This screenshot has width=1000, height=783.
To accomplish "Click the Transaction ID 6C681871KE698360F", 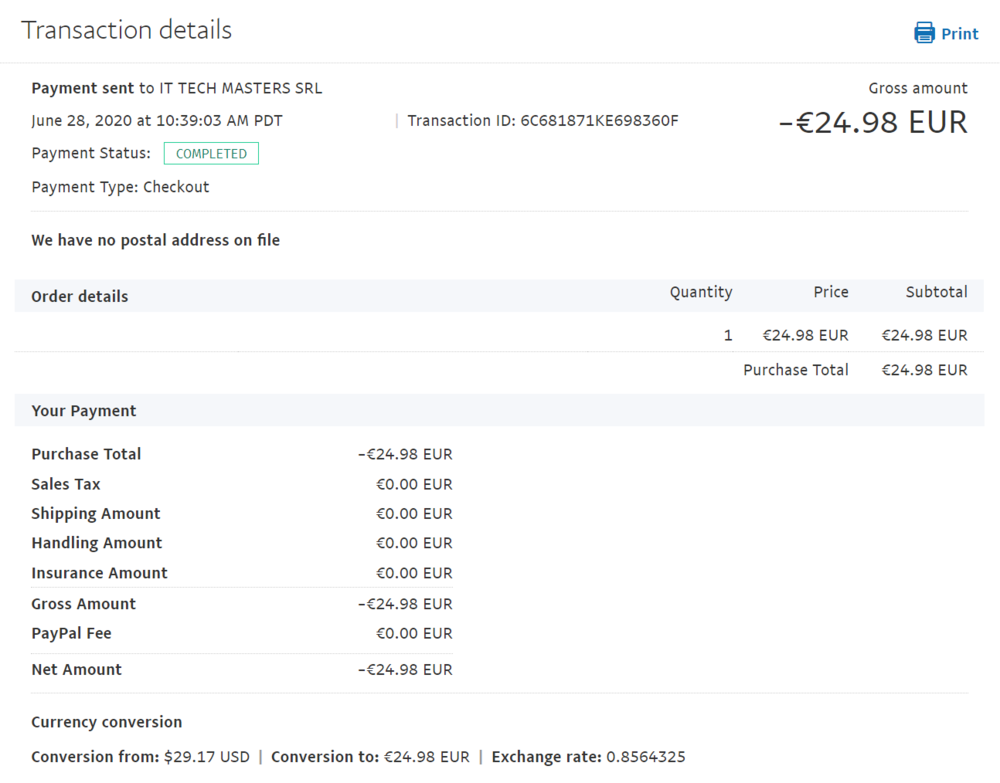I will 599,121.
